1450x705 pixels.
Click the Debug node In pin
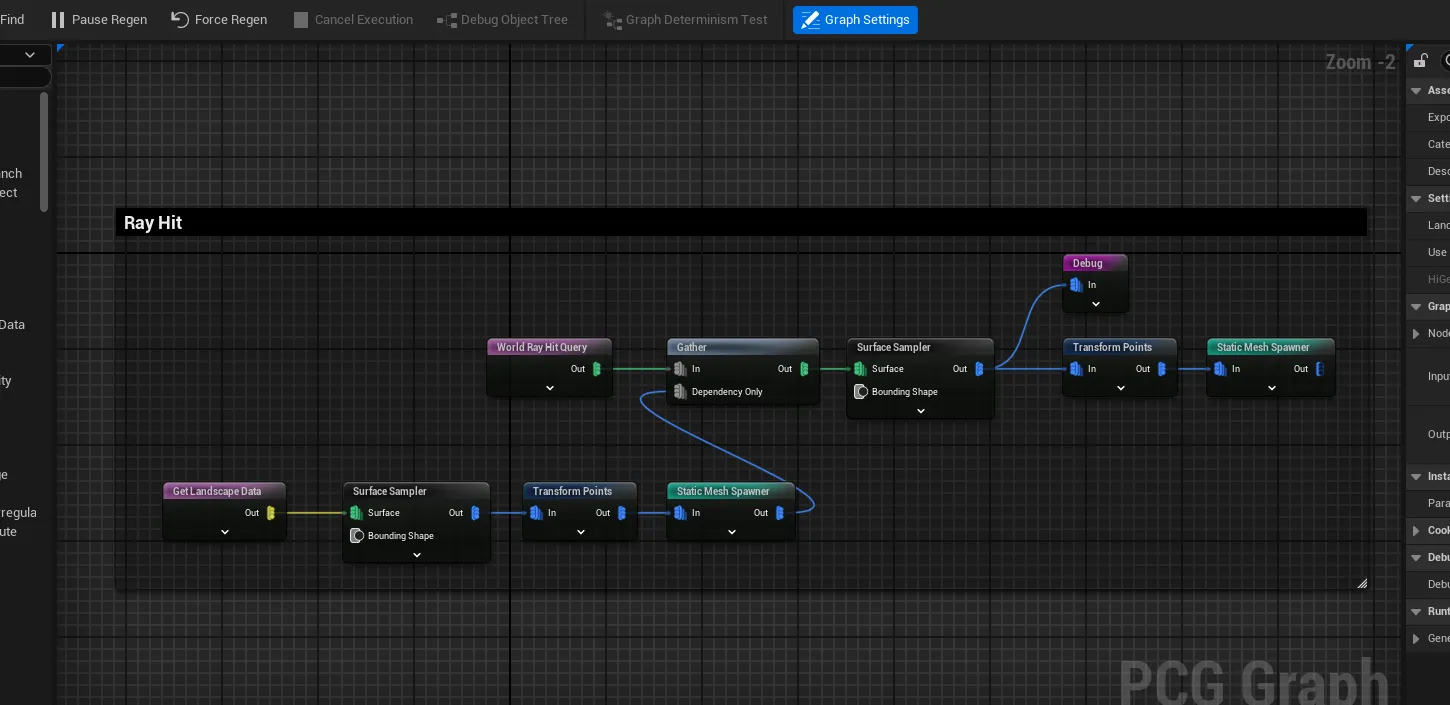point(1076,285)
